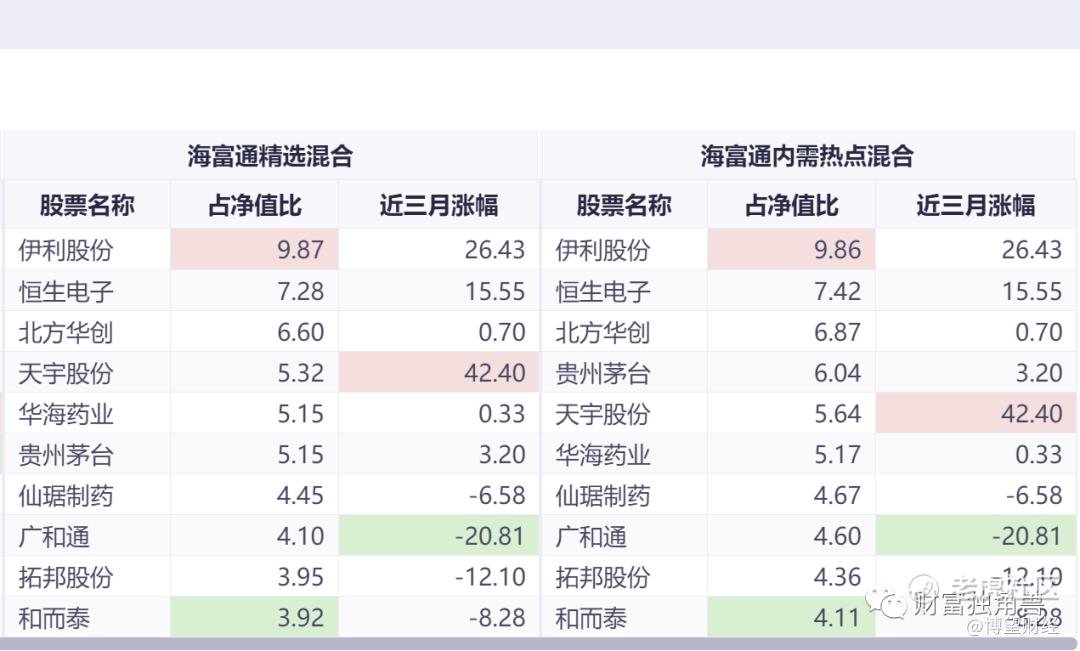
Task: Open 北方华创 in the 海富通精选混合 table
Action: coord(65,332)
